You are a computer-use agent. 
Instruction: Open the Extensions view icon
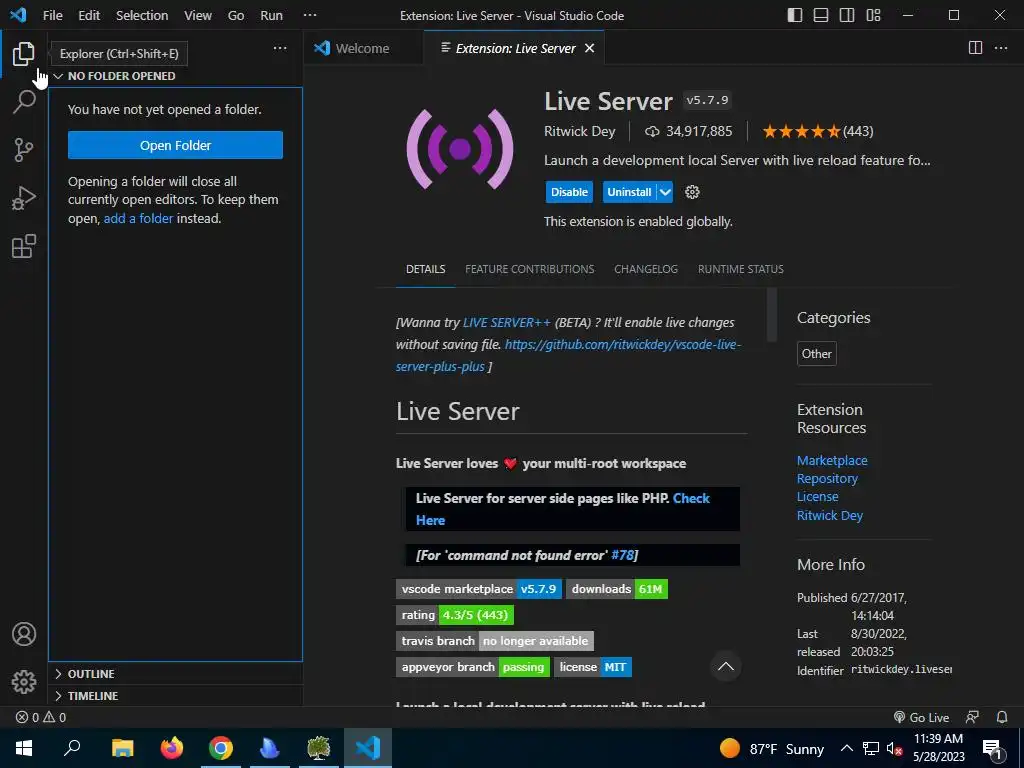(x=24, y=246)
